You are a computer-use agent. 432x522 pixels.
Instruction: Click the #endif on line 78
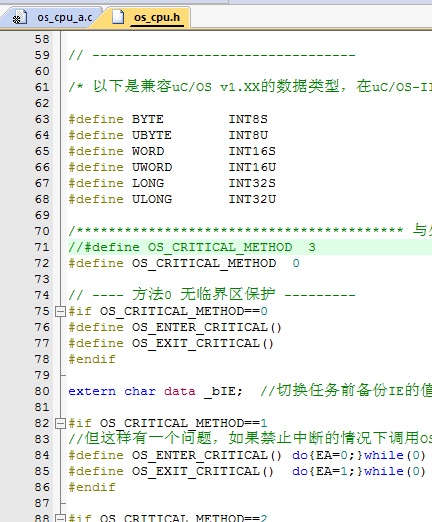pos(92,359)
